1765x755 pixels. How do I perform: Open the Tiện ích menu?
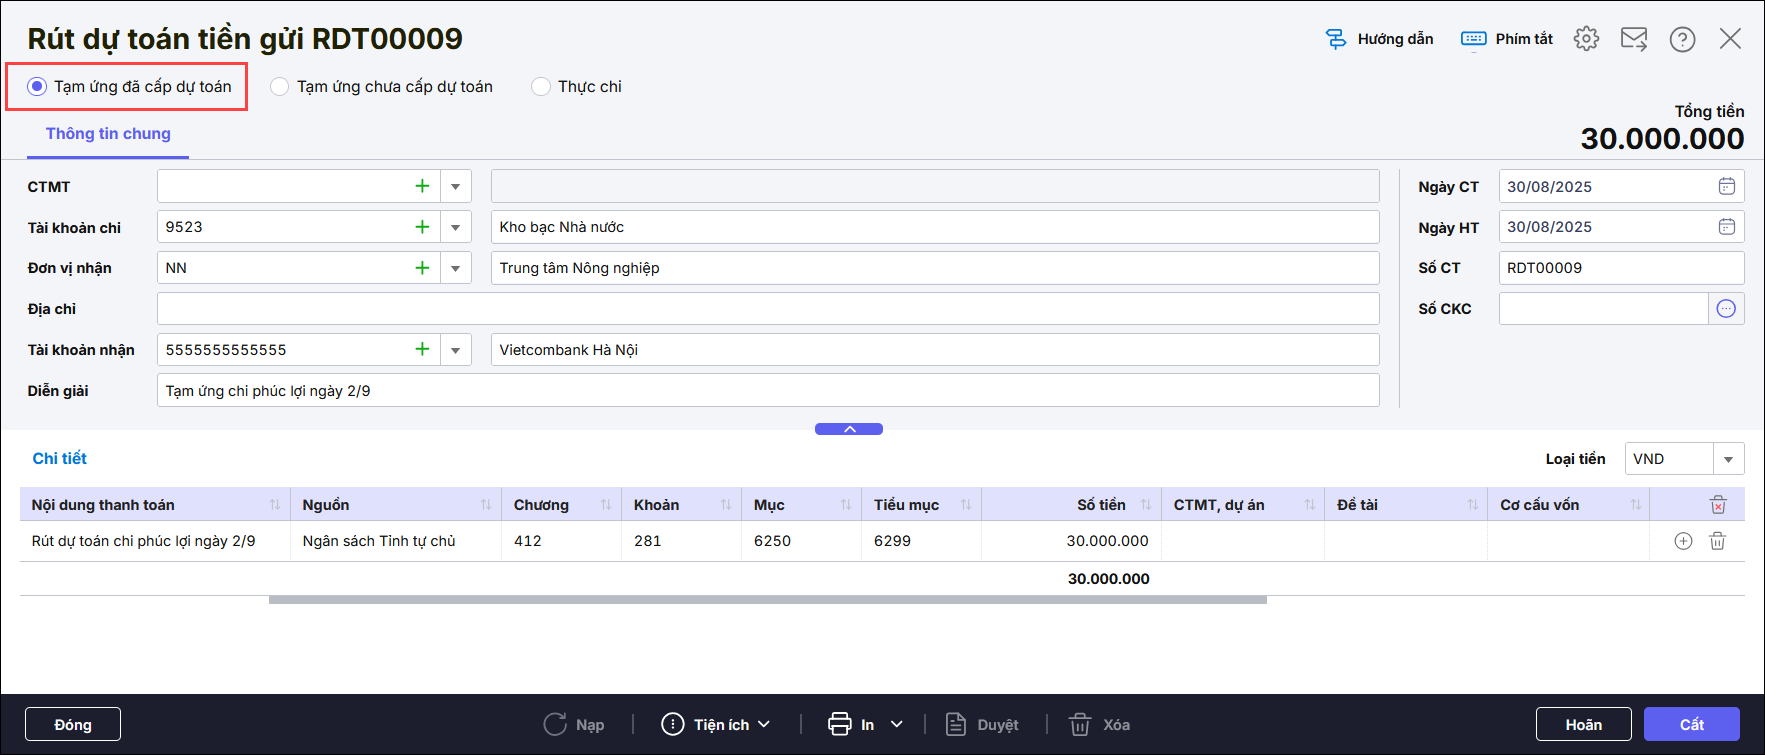(x=717, y=724)
